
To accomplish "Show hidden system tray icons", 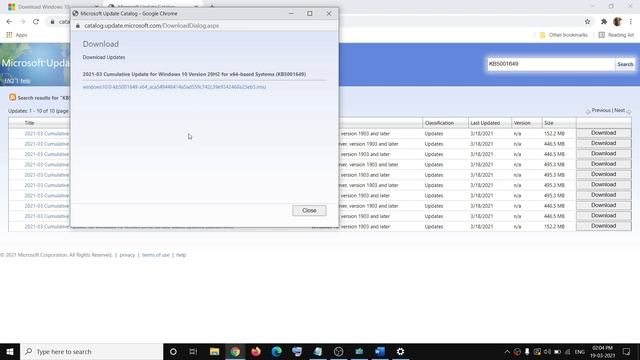I will click(x=507, y=352).
